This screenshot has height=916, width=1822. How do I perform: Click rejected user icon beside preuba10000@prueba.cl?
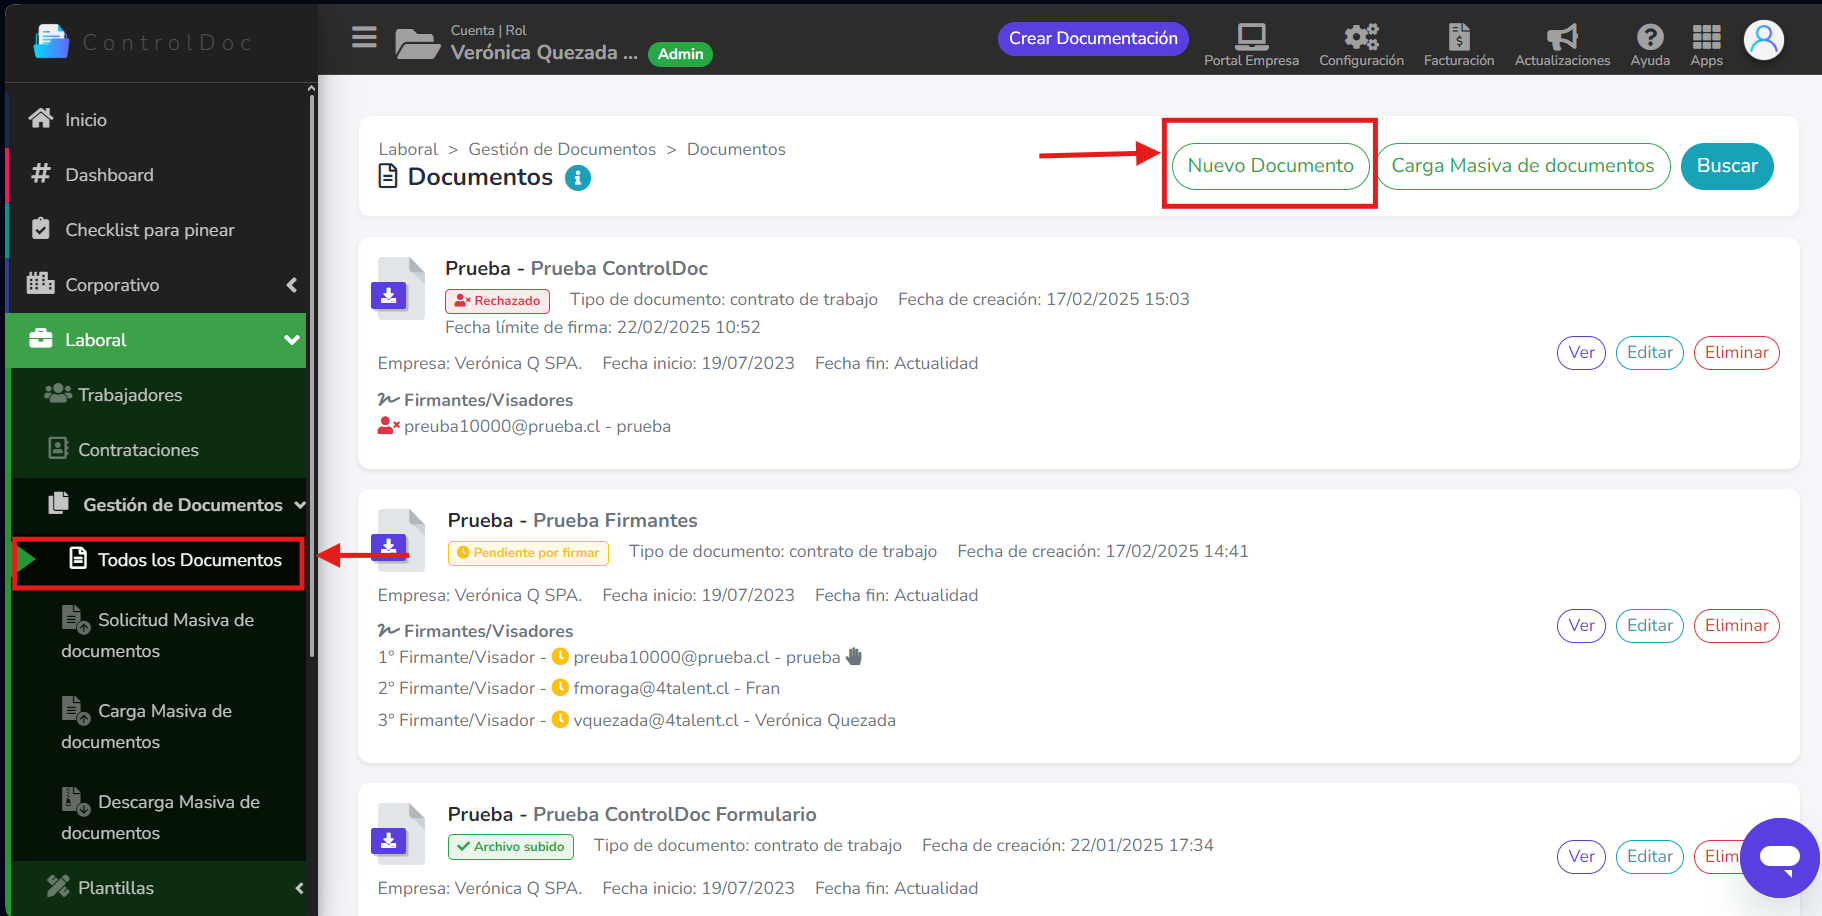pos(389,426)
